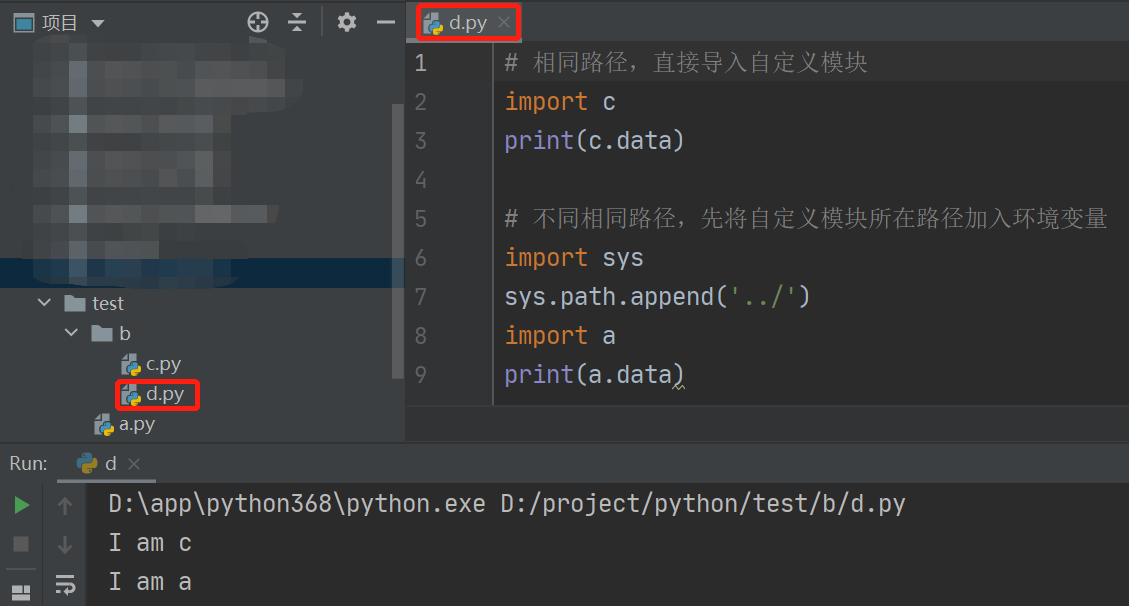Open the Project view dropdown

click(98, 23)
